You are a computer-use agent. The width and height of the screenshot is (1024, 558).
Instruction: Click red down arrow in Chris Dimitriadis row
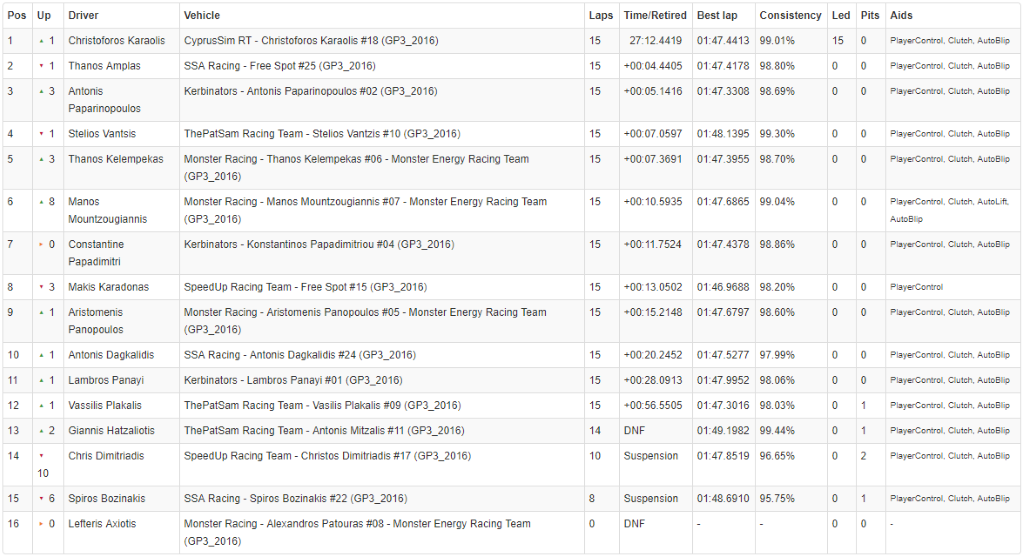point(41,456)
